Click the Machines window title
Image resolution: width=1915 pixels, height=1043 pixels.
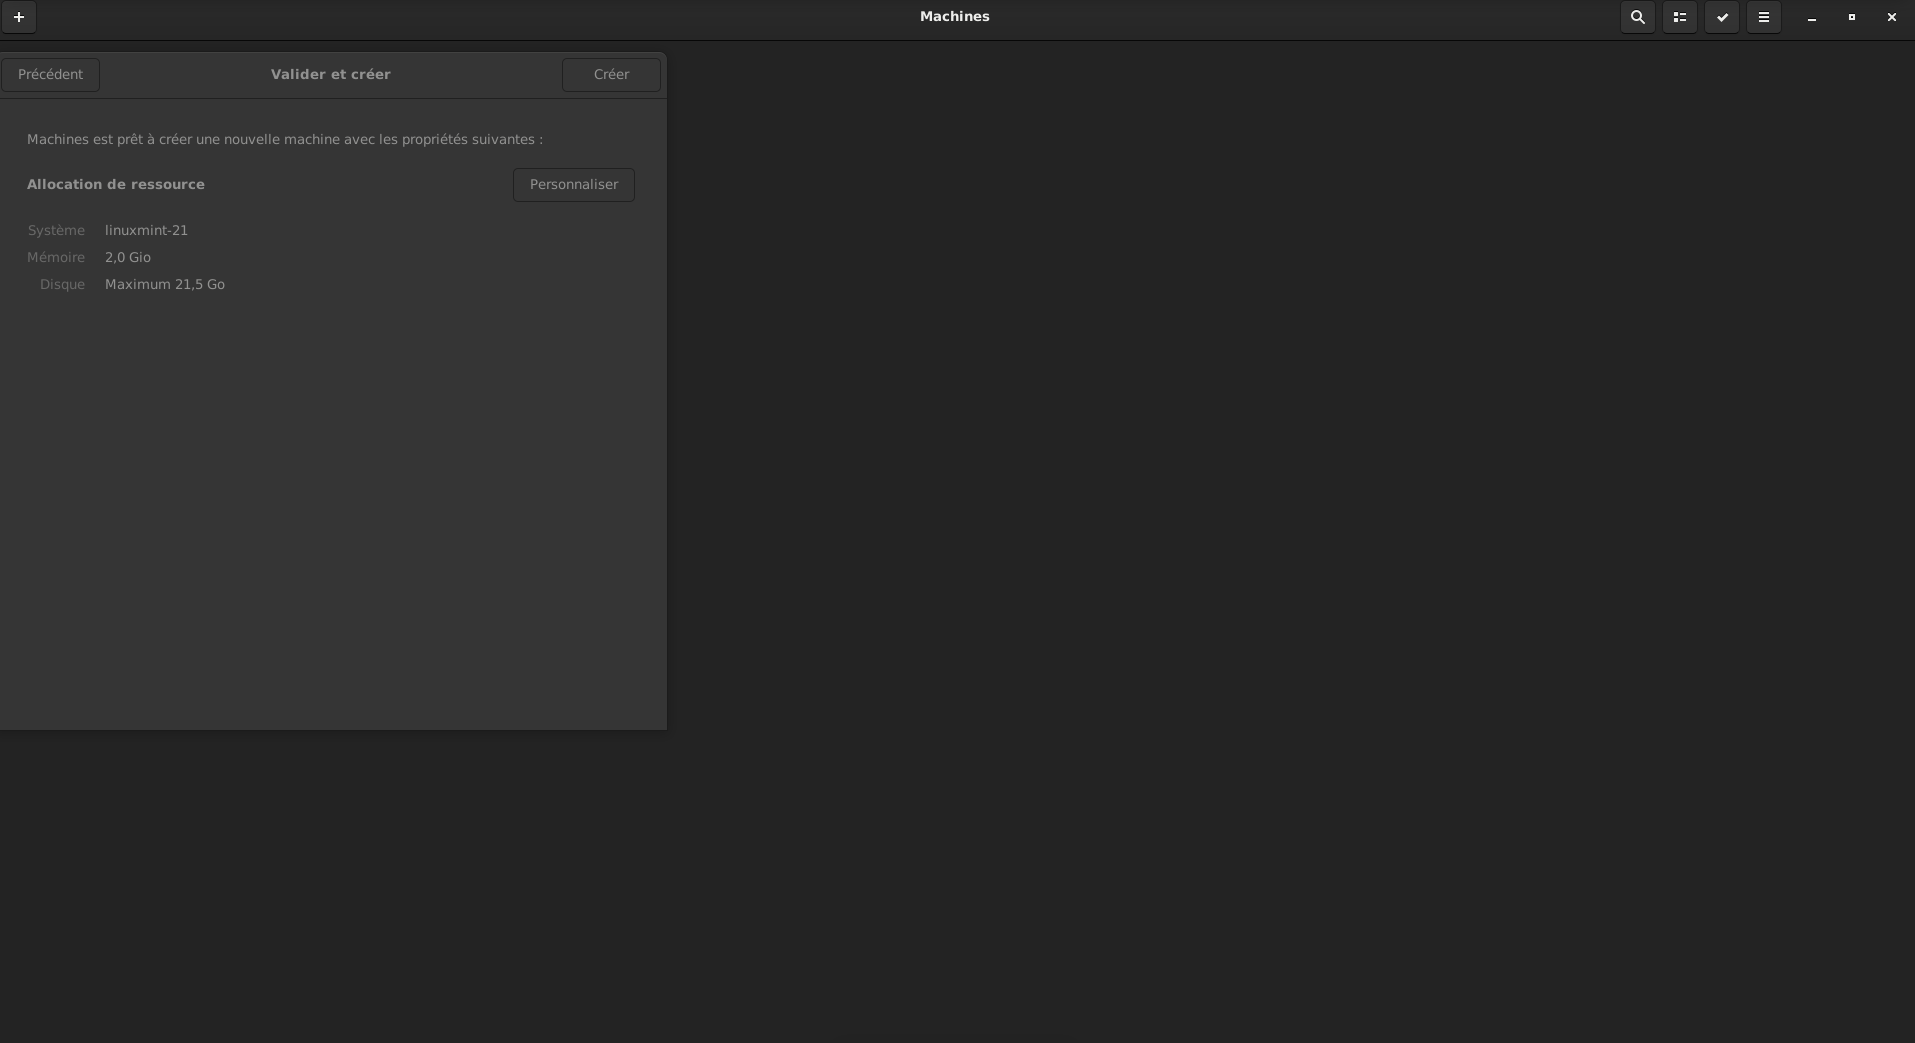point(955,16)
